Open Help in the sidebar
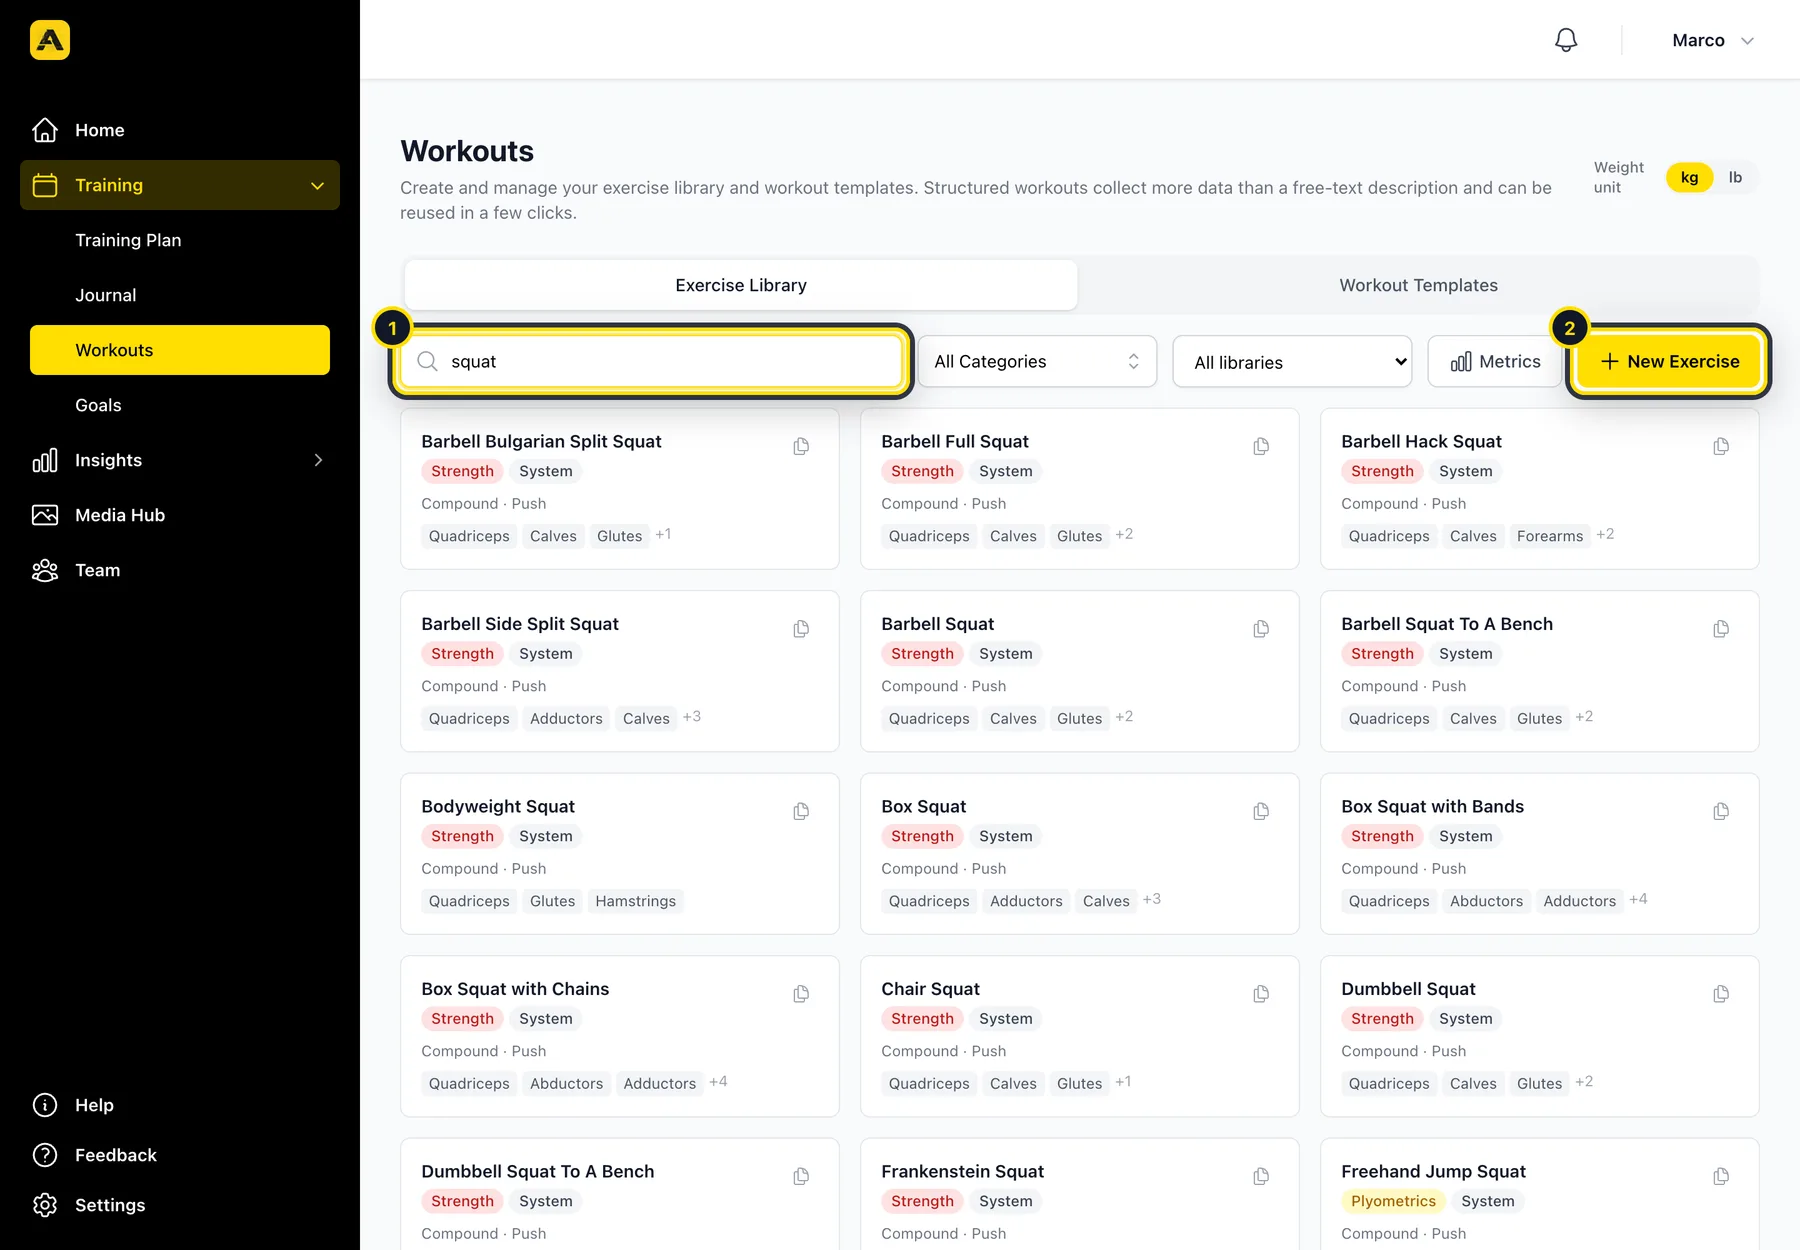This screenshot has width=1800, height=1250. (x=180, y=1105)
